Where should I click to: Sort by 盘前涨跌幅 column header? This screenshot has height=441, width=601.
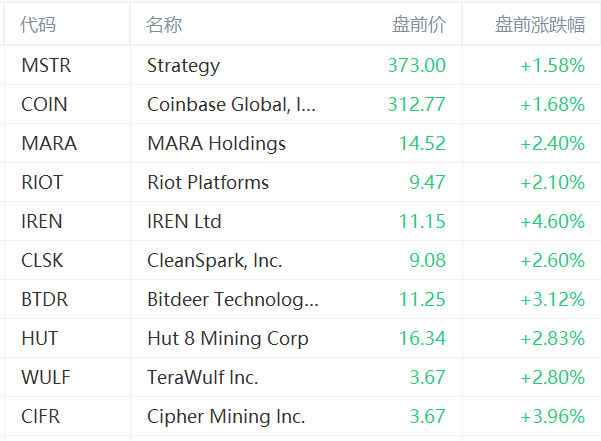point(540,26)
